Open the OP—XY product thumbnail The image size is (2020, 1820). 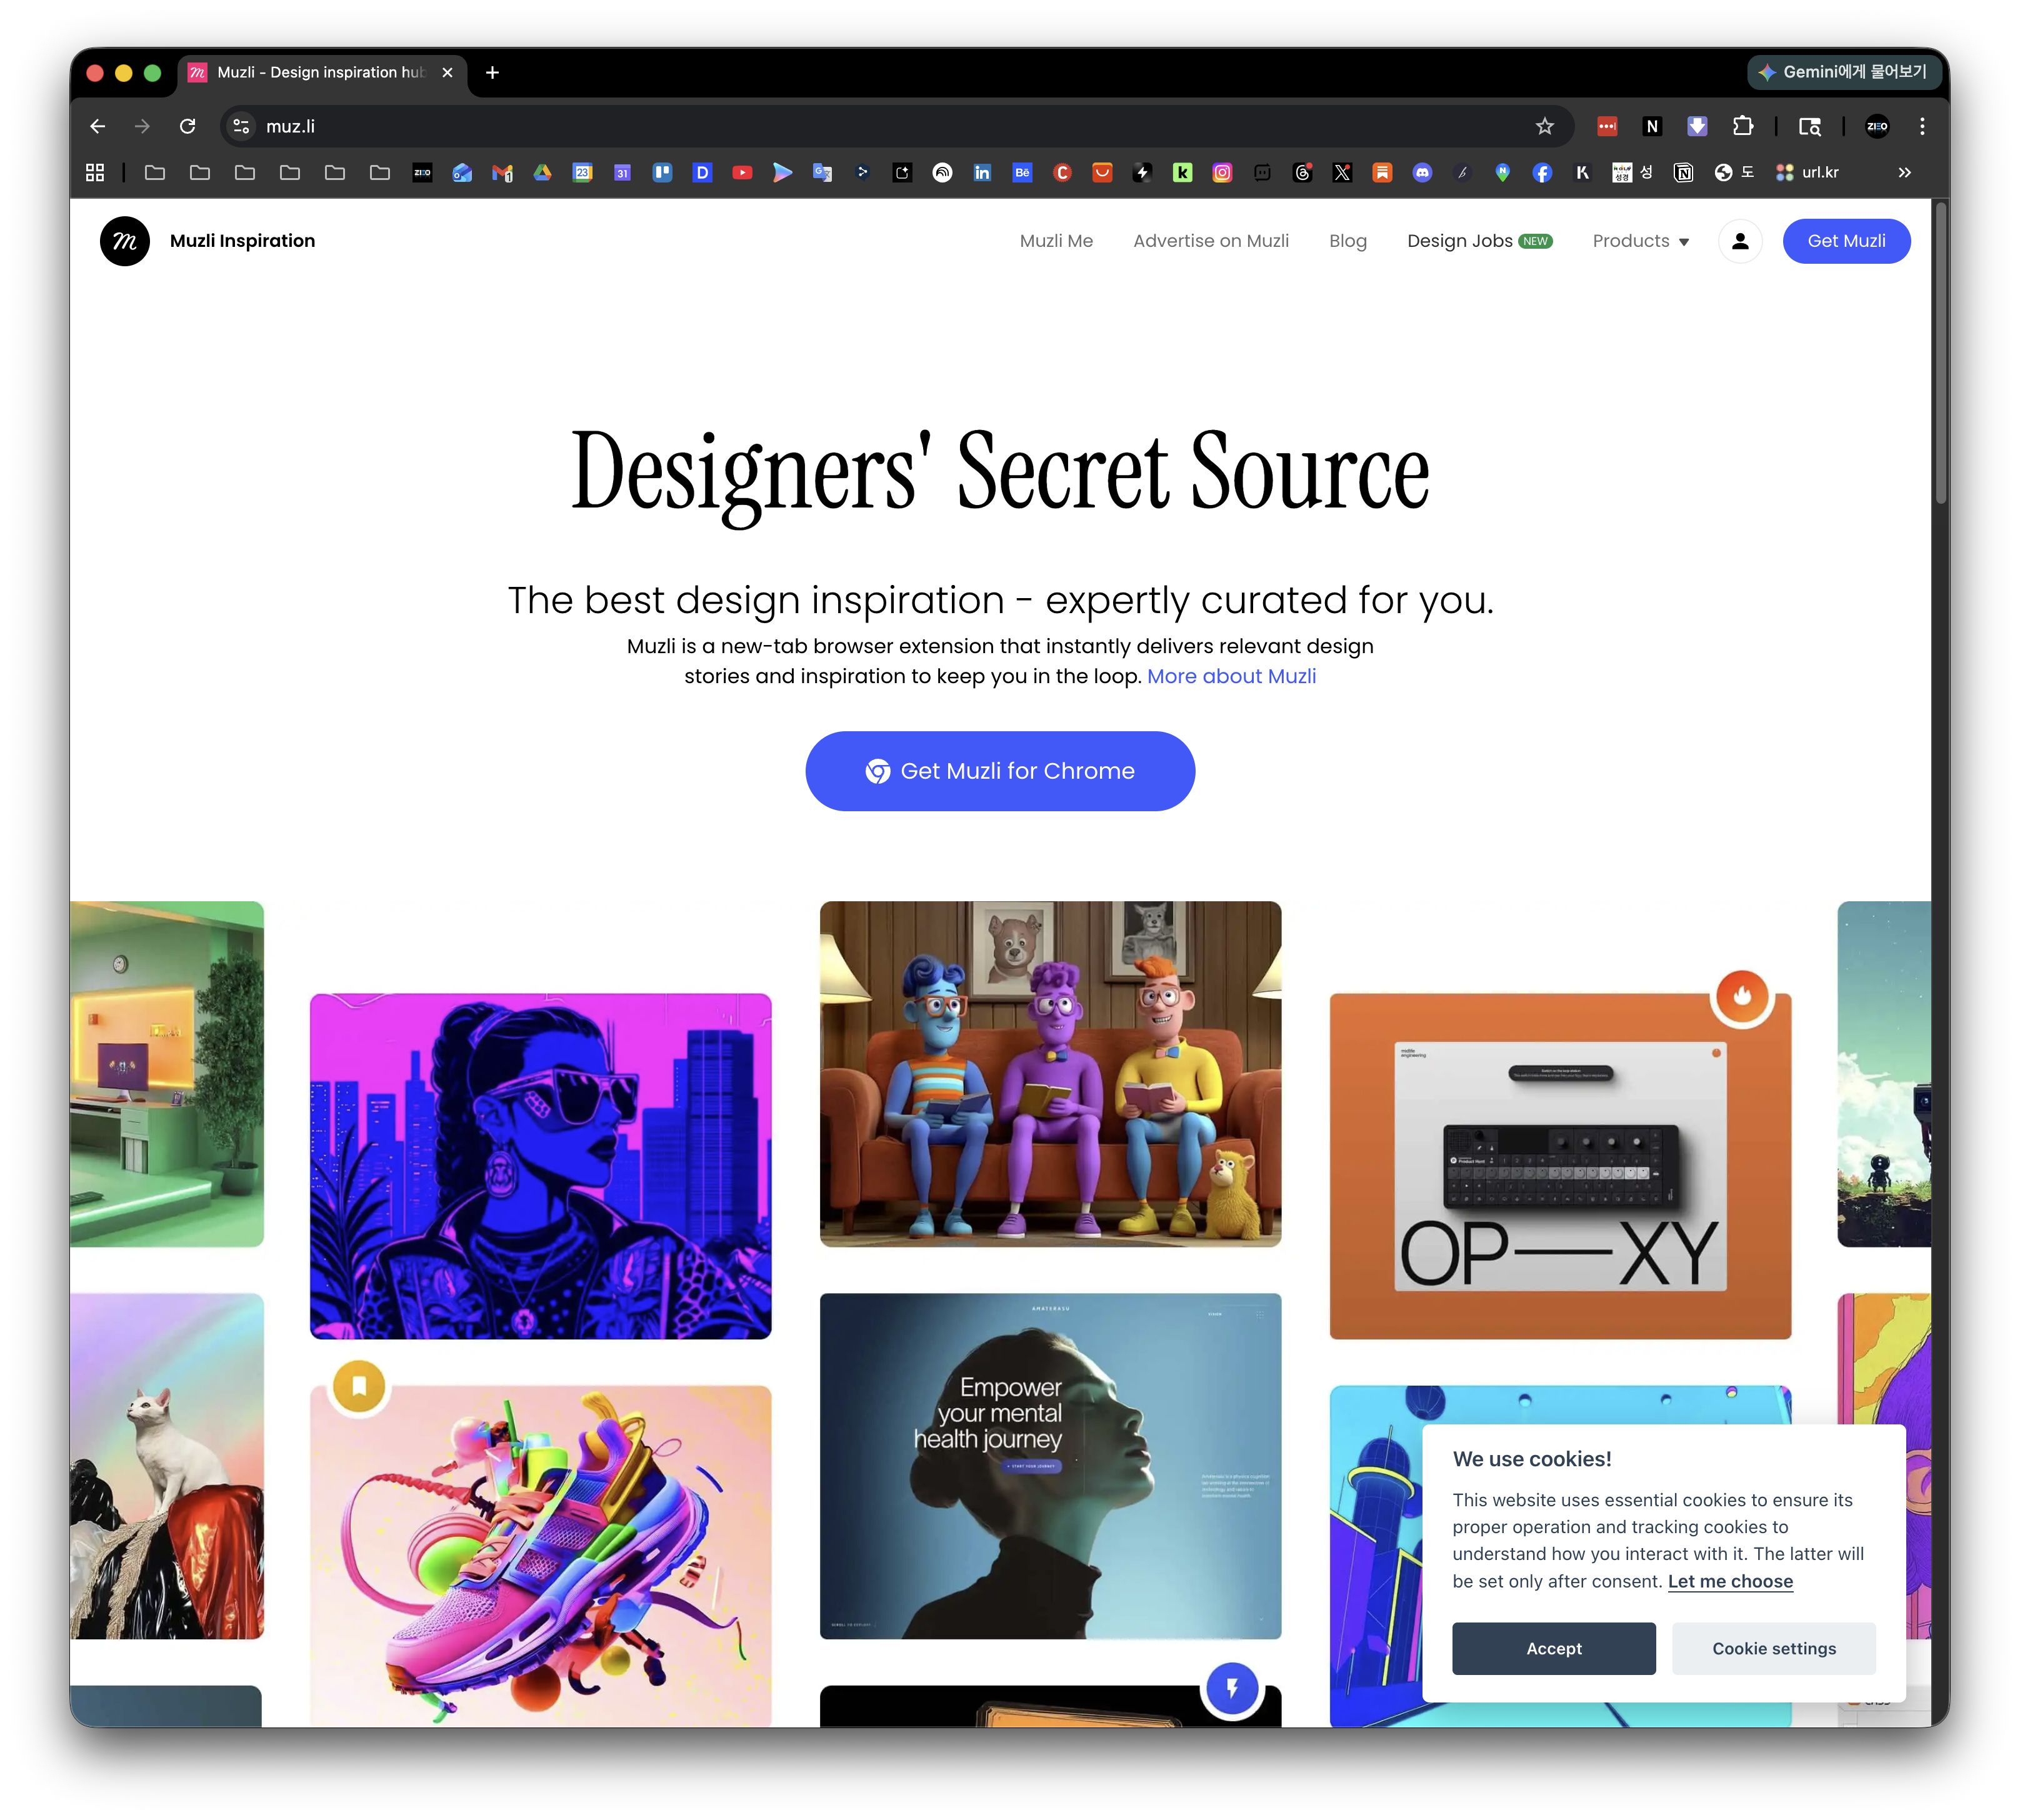point(1560,1166)
